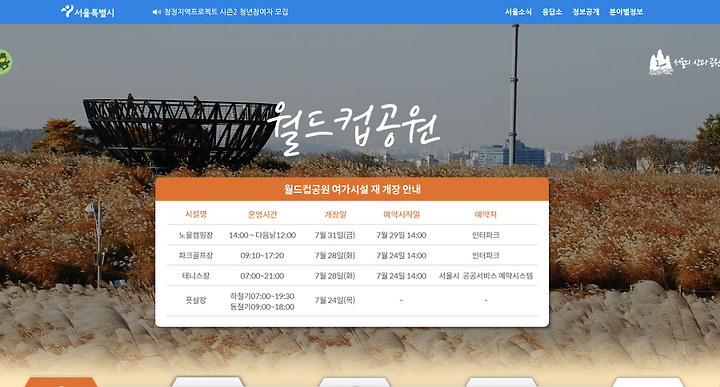Click the 동절기09:00~18:00 text
720x387 pixels.
(x=262, y=307)
